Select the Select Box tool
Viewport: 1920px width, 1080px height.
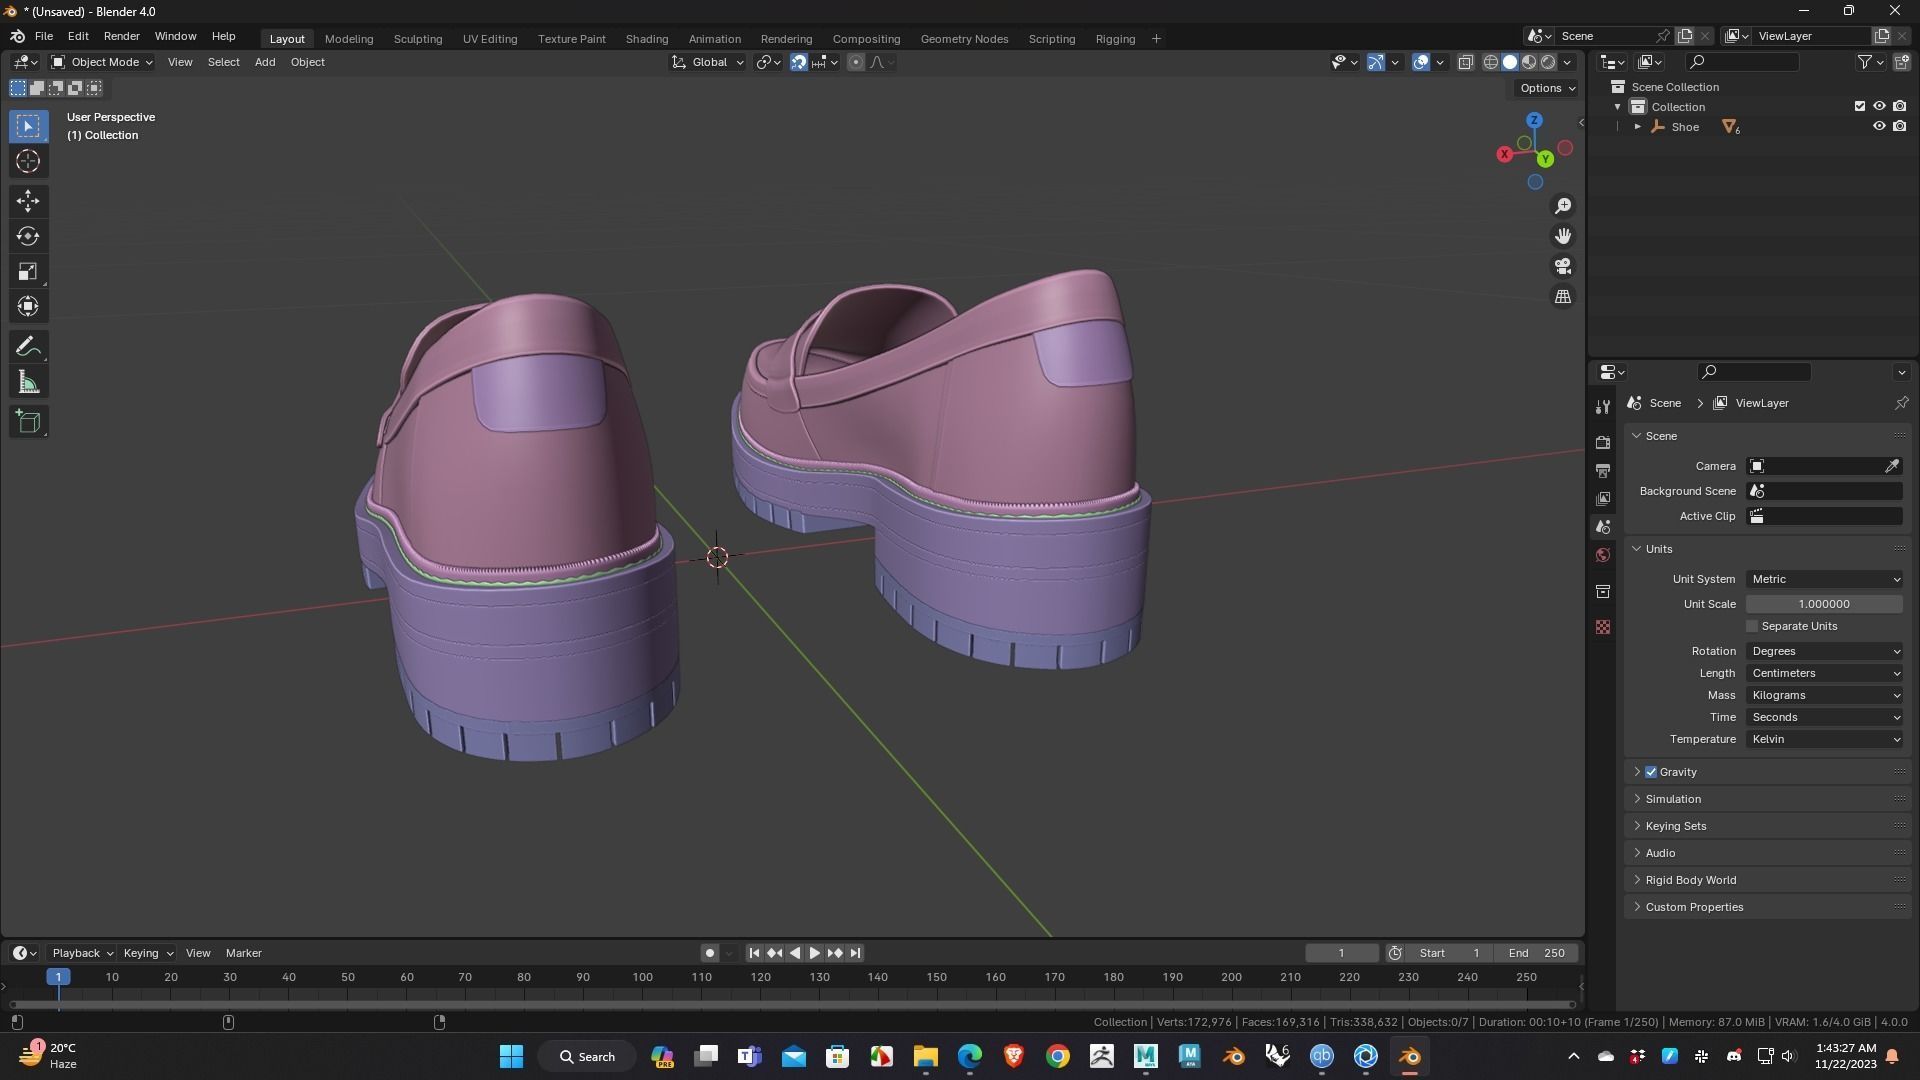(28, 126)
